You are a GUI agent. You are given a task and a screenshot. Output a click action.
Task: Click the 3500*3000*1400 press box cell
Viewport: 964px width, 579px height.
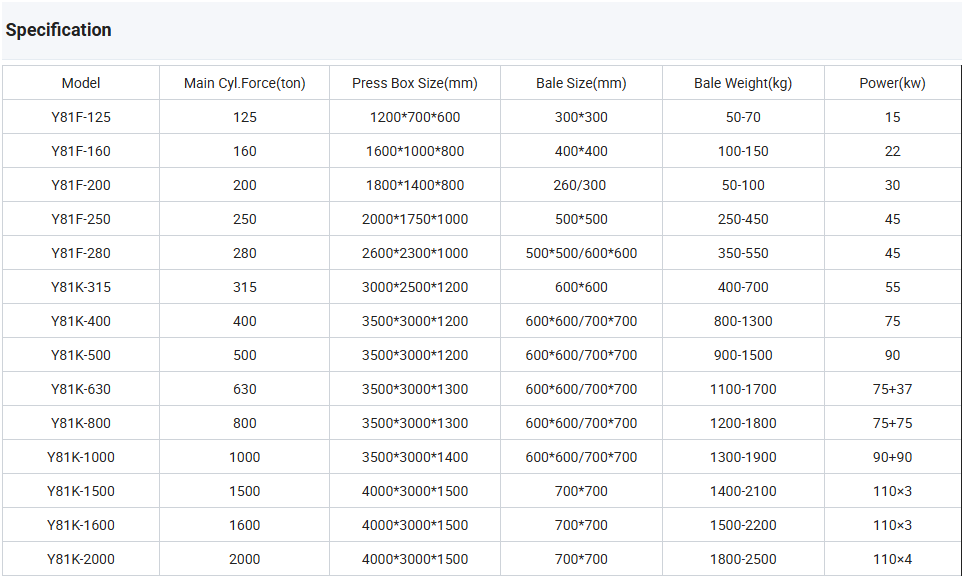coord(414,457)
